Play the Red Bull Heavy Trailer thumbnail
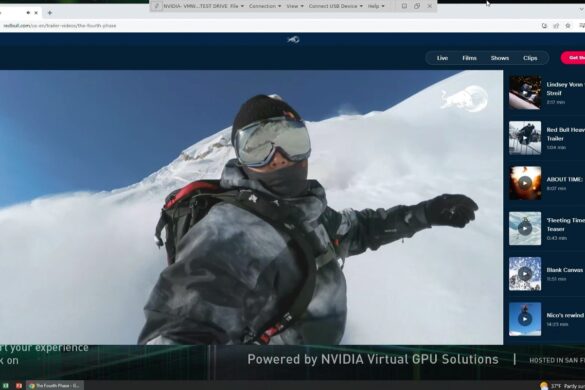 [525, 138]
